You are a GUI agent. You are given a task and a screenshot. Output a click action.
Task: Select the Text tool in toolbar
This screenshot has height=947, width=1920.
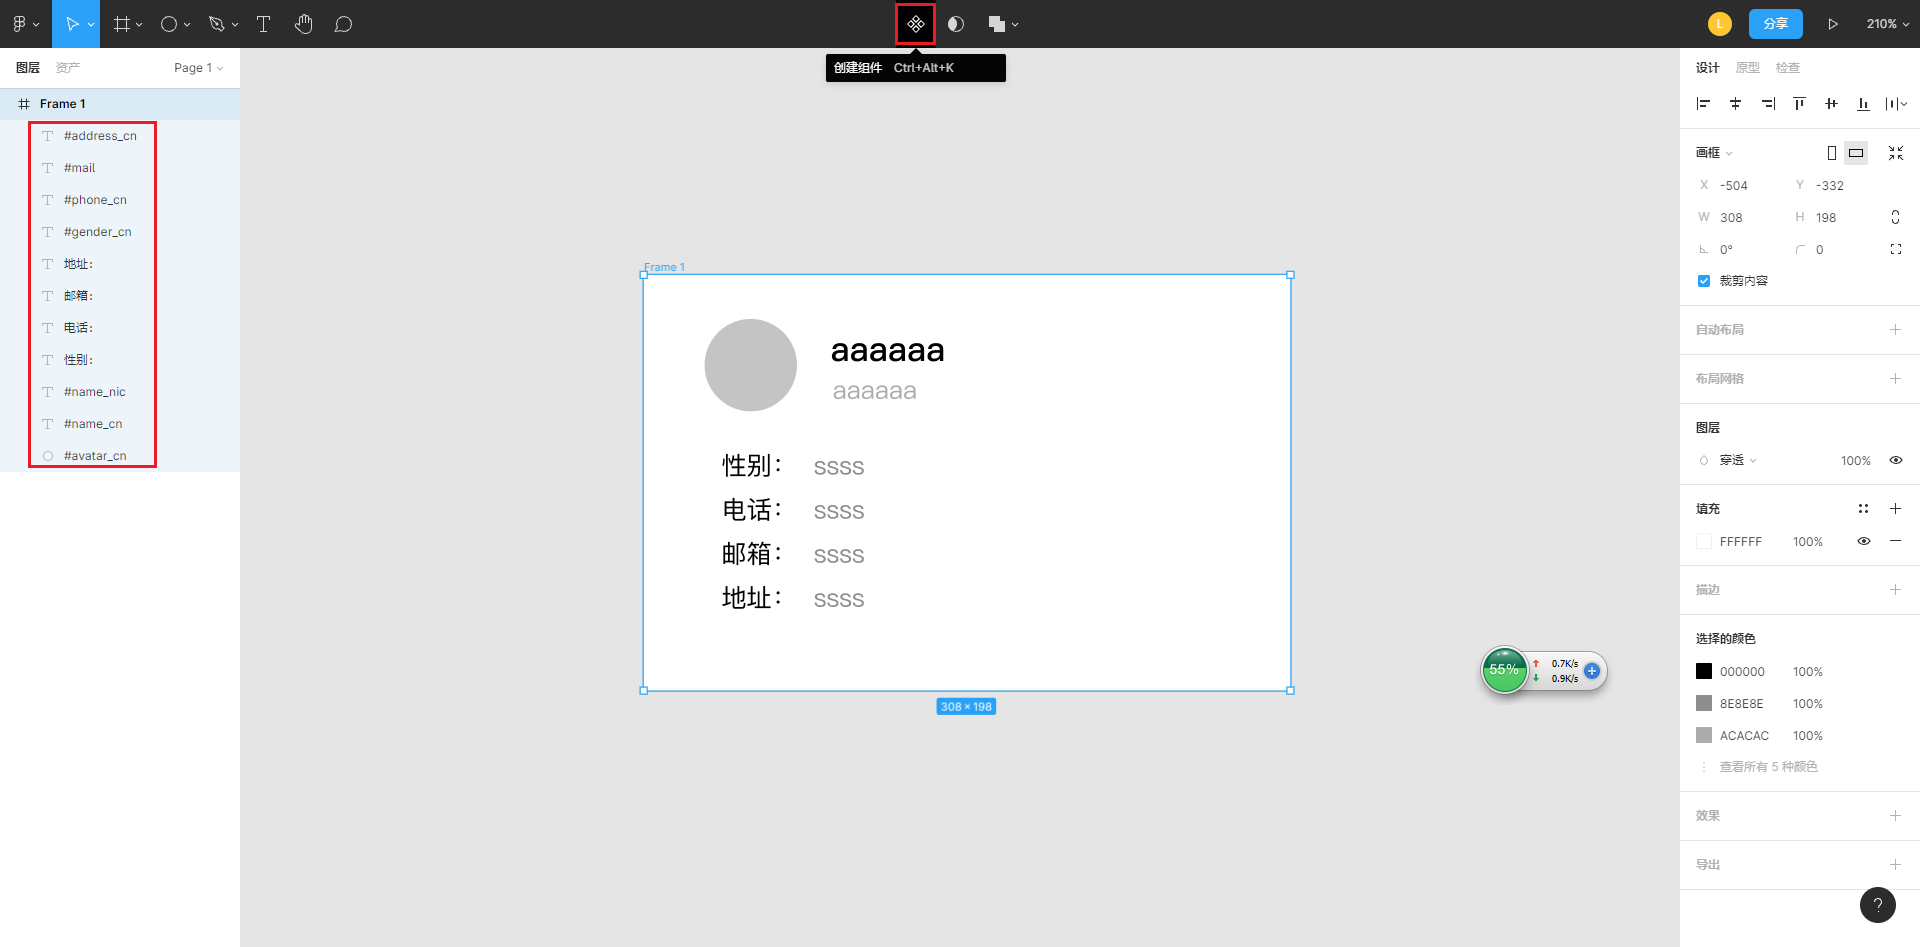pos(264,24)
